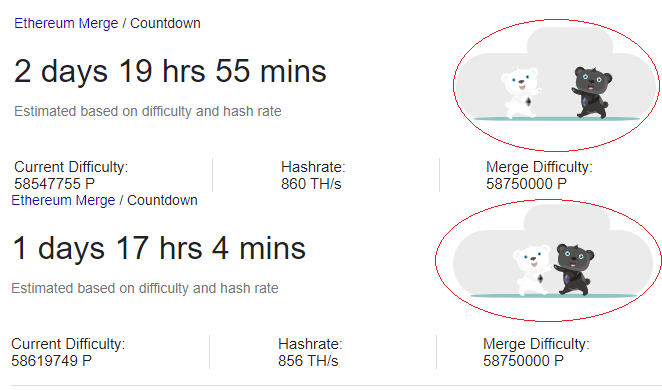Click the 856 TH/s hashrate value
This screenshot has height=390, width=662.
(x=308, y=361)
